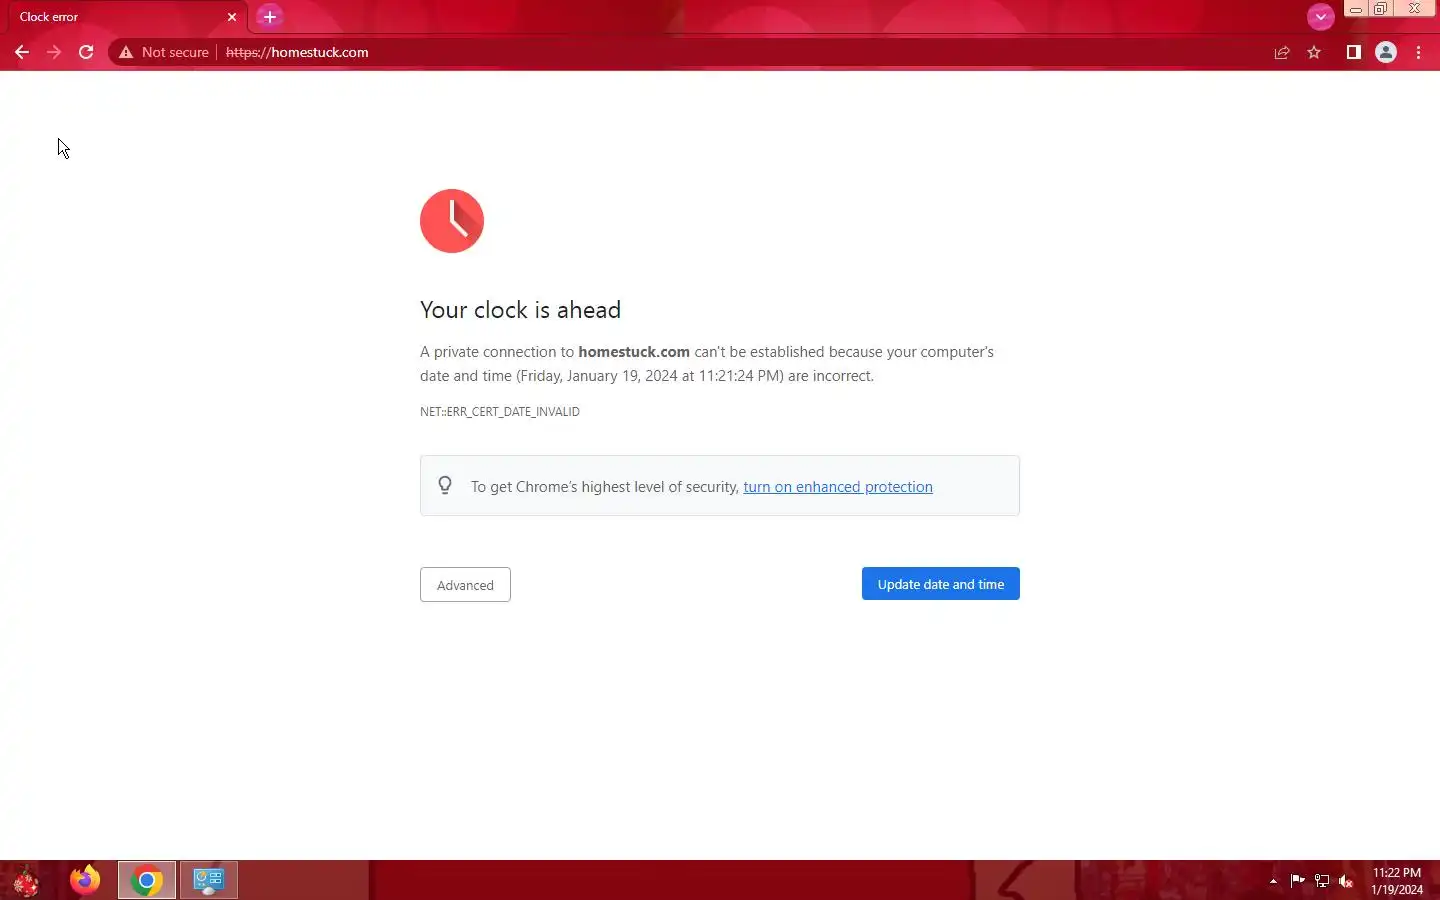
Task: Click the lightbulb tip icon
Action: [x=445, y=486]
